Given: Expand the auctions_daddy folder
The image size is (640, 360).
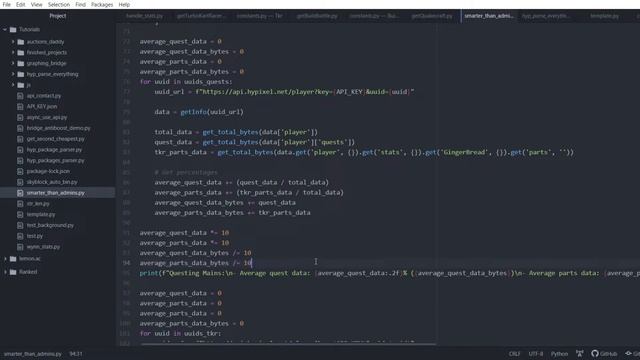Looking at the screenshot, I should (x=13, y=42).
